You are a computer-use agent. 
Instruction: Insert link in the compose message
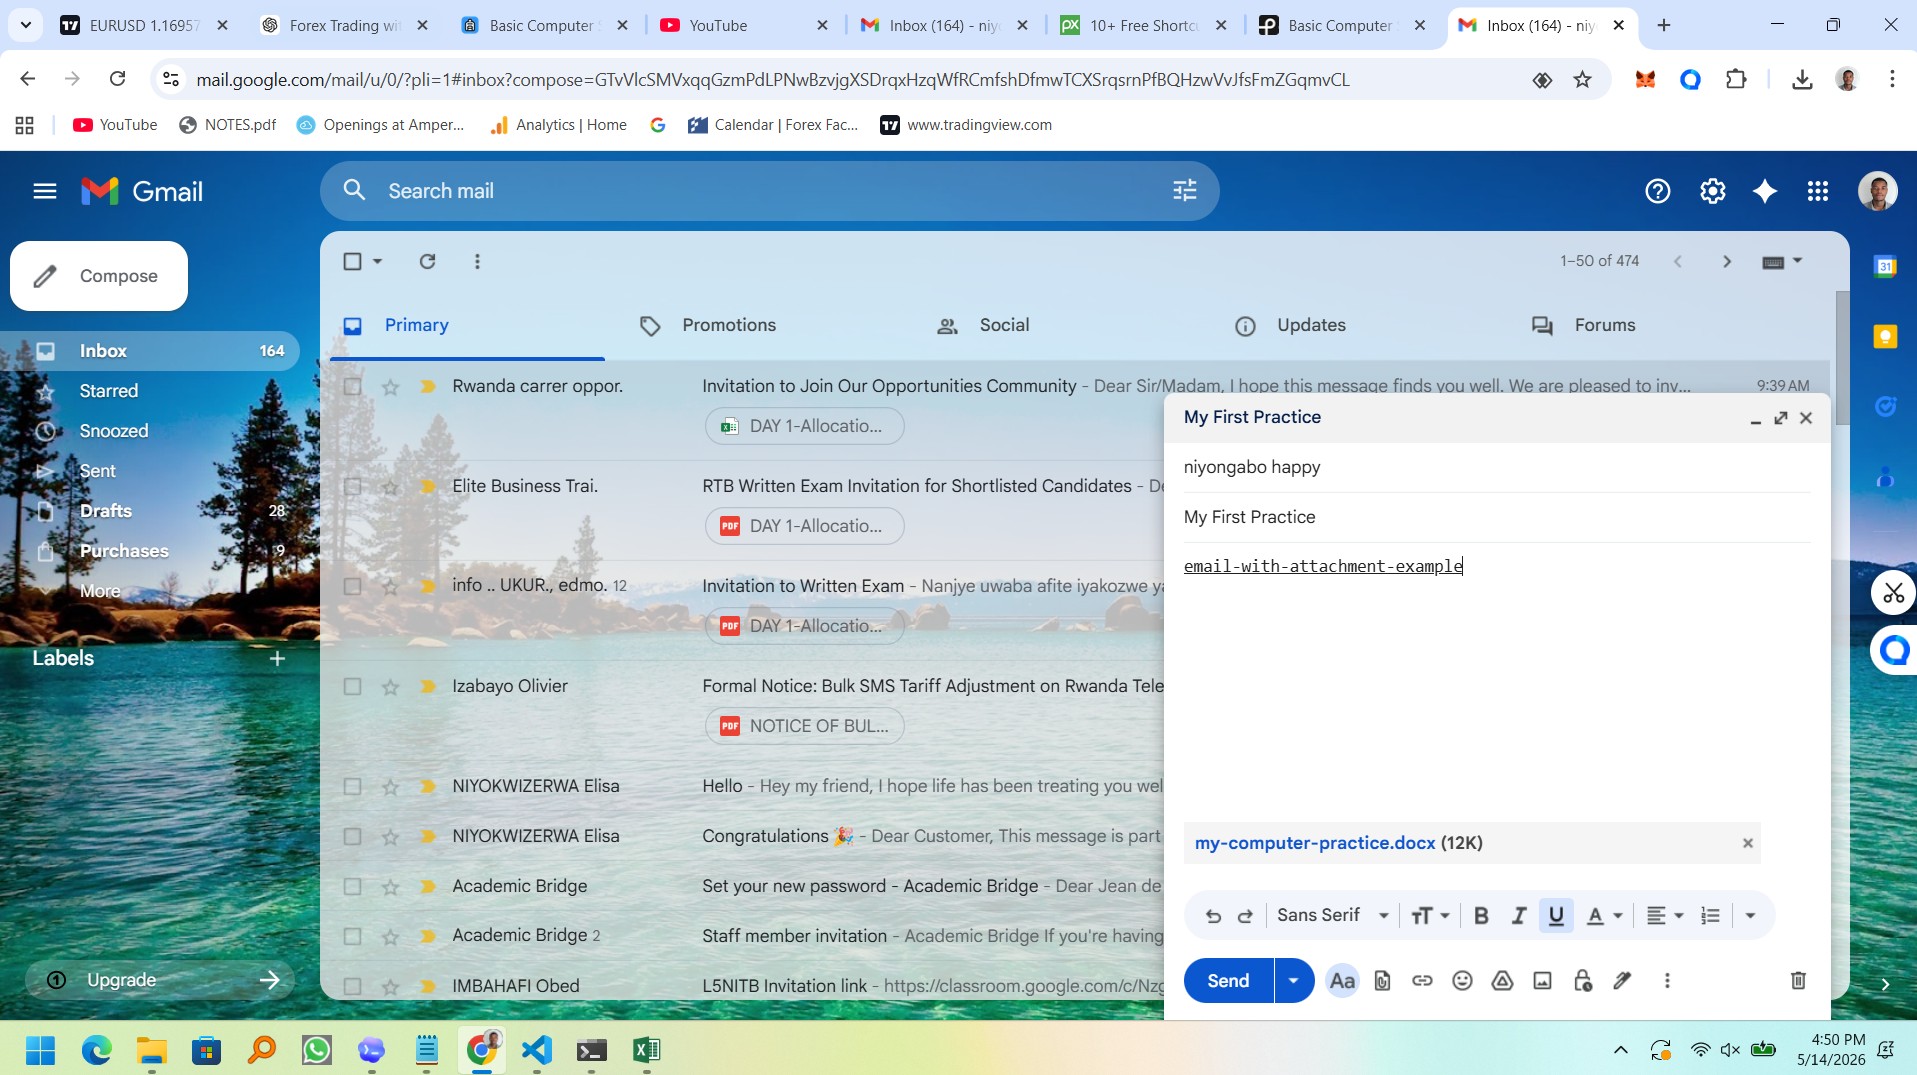[x=1422, y=981]
